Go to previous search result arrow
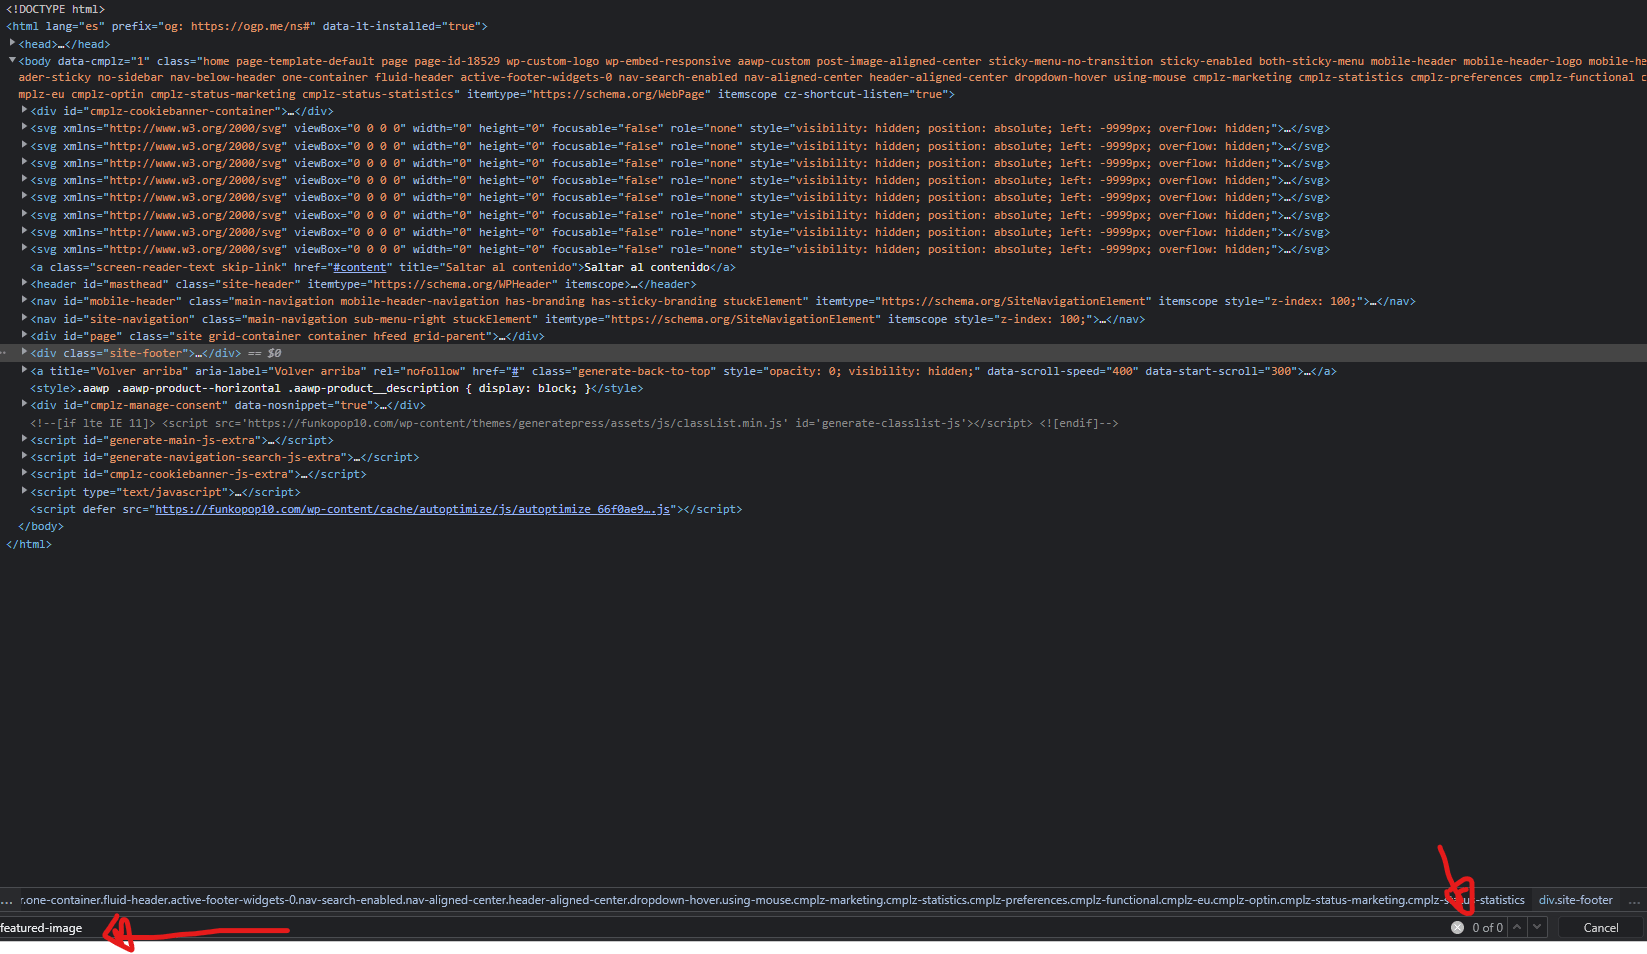This screenshot has width=1647, height=954. tap(1517, 927)
